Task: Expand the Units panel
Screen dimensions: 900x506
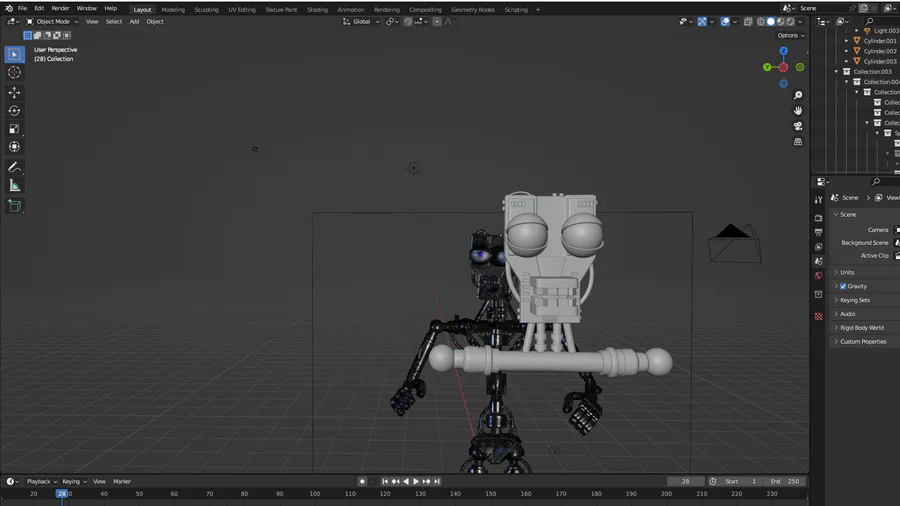Action: click(x=847, y=273)
